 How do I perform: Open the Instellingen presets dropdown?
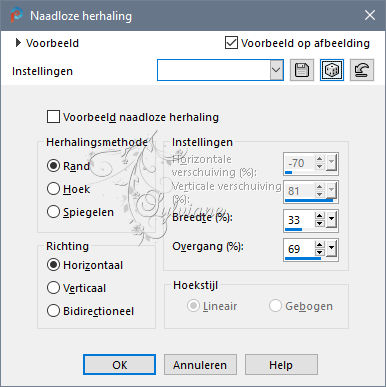[277, 70]
